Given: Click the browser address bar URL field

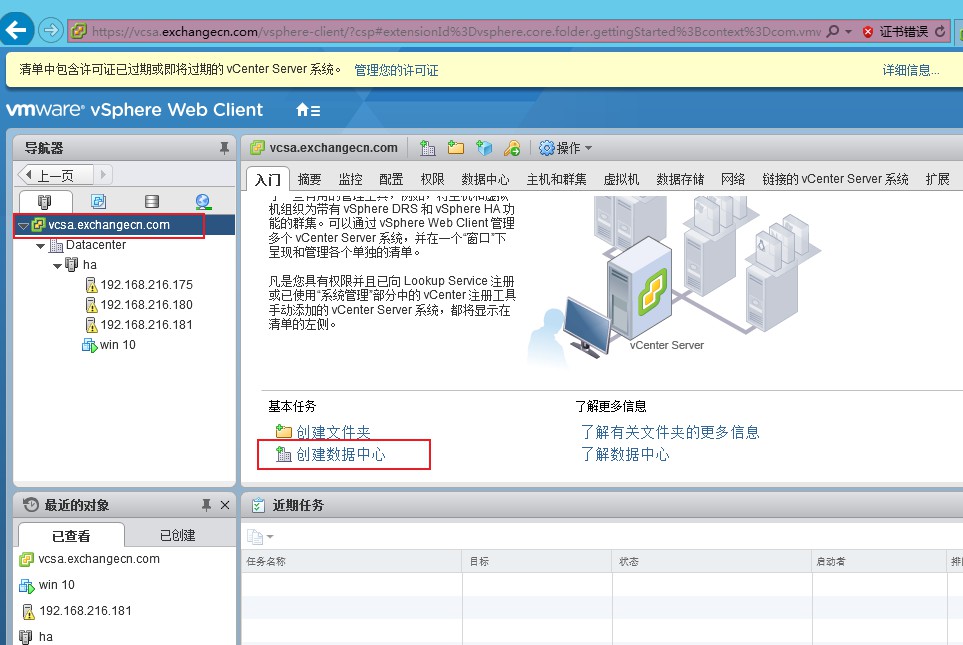Looking at the screenshot, I should (454, 31).
